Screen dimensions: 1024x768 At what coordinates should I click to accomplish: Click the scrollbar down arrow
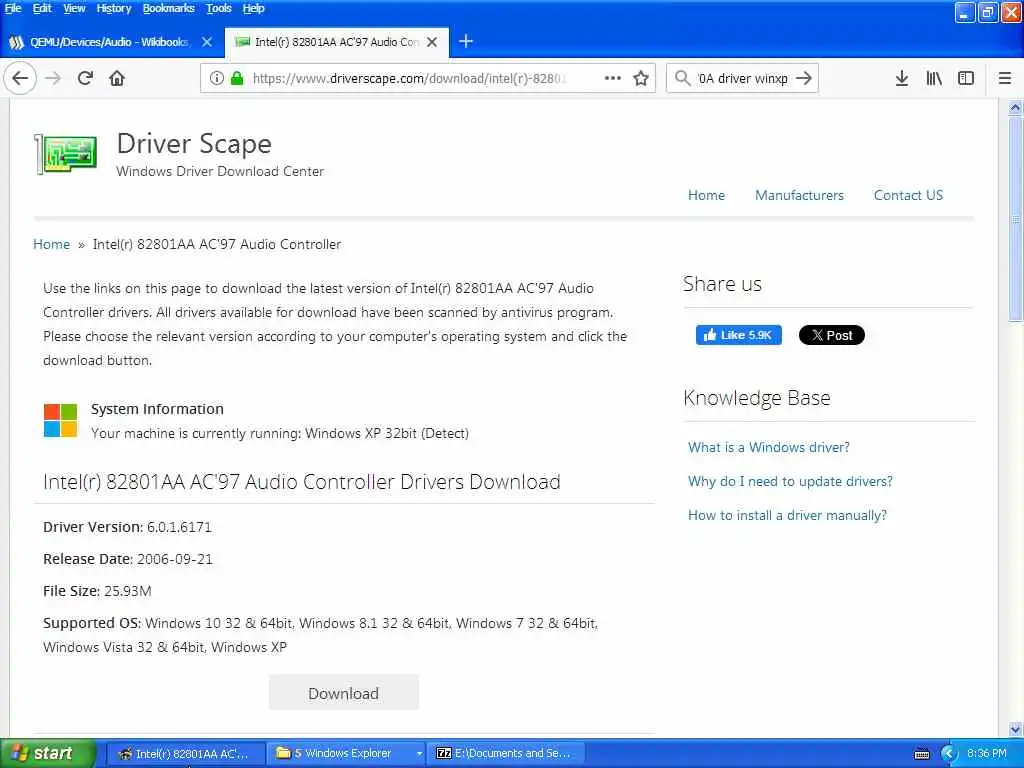point(1015,729)
